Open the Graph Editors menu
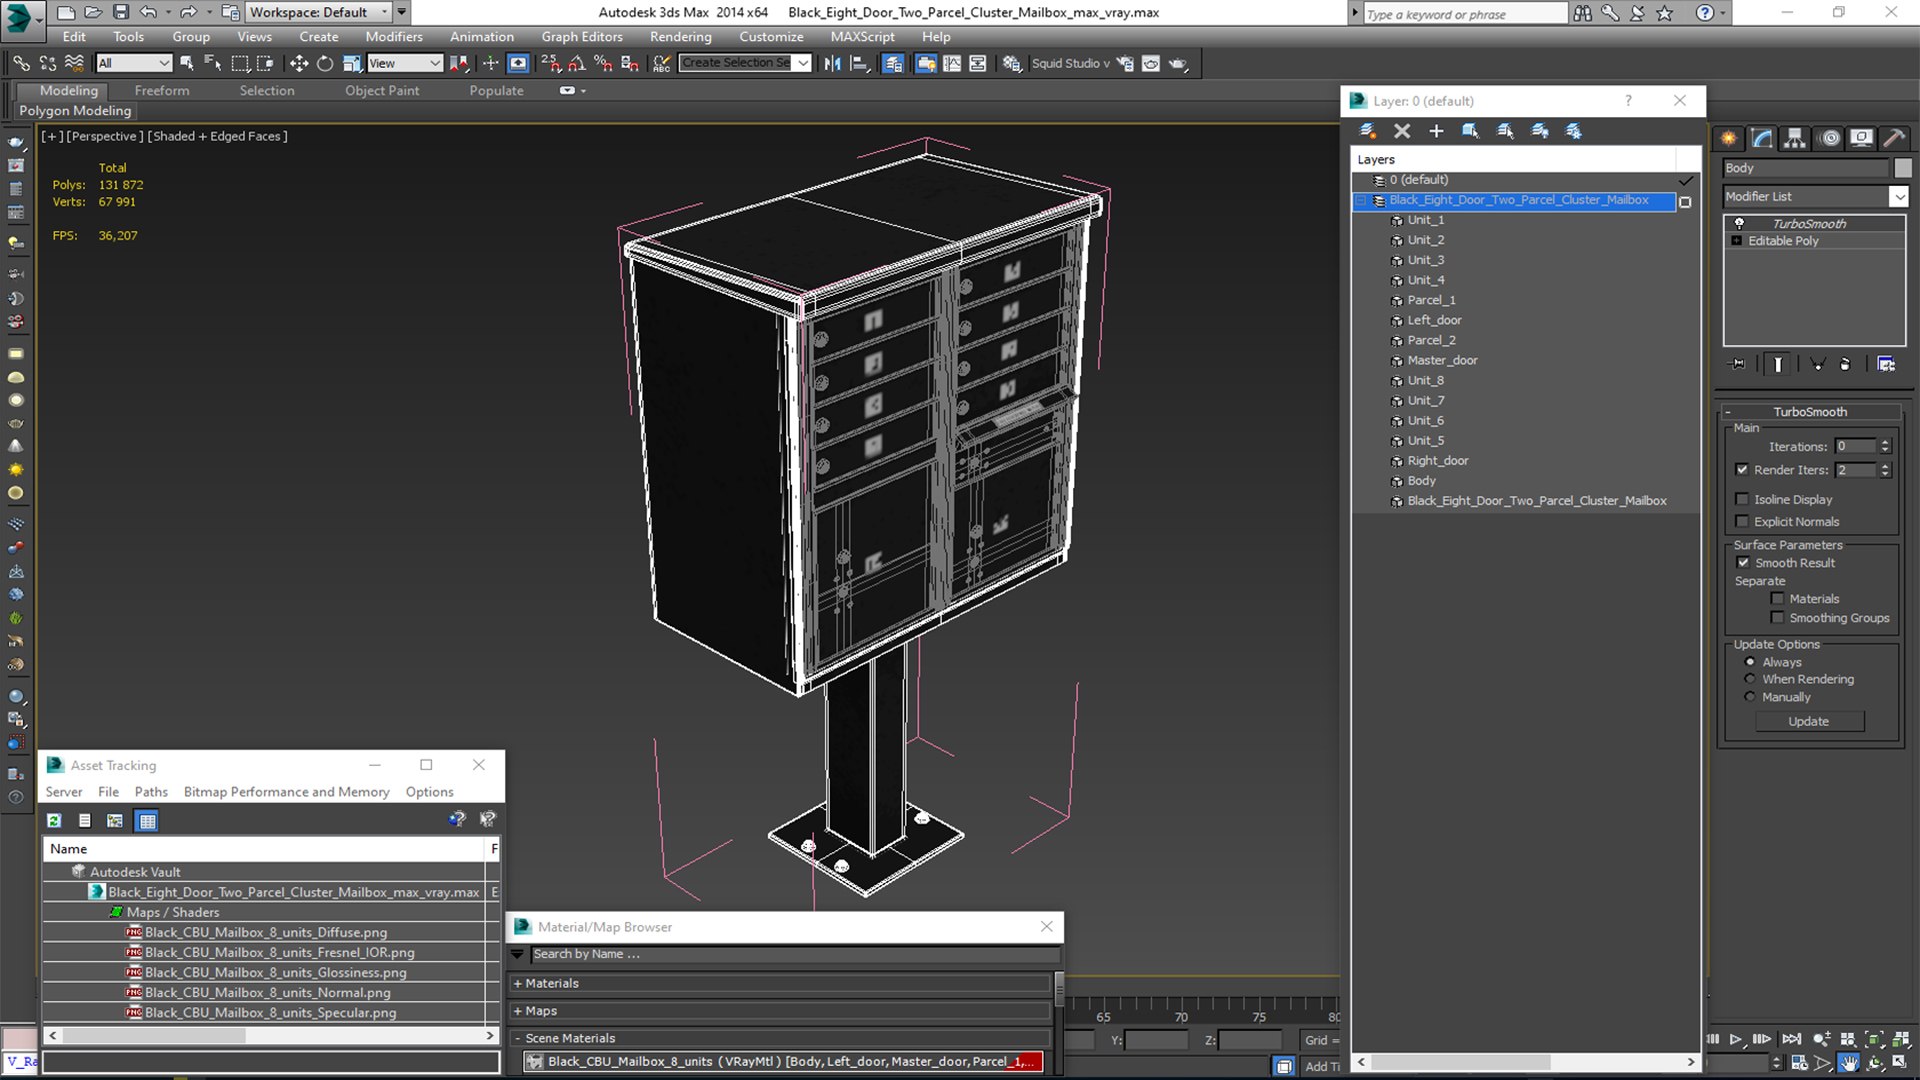 pos(581,36)
